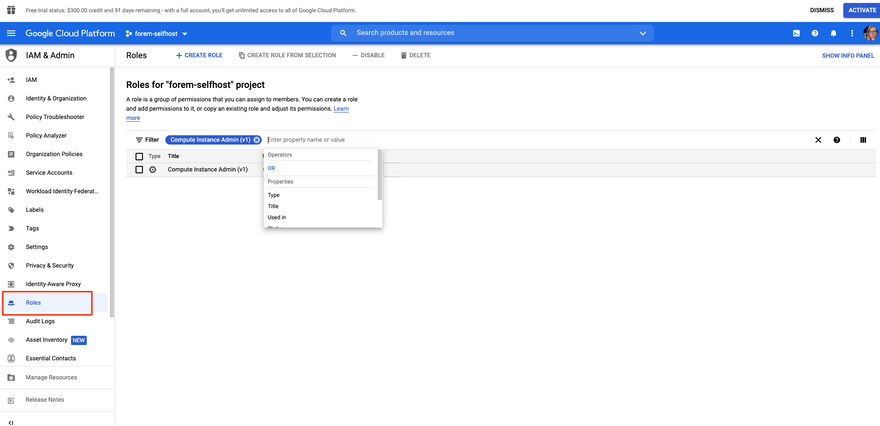Open the user account avatar
The image size is (880, 426).
point(870,33)
